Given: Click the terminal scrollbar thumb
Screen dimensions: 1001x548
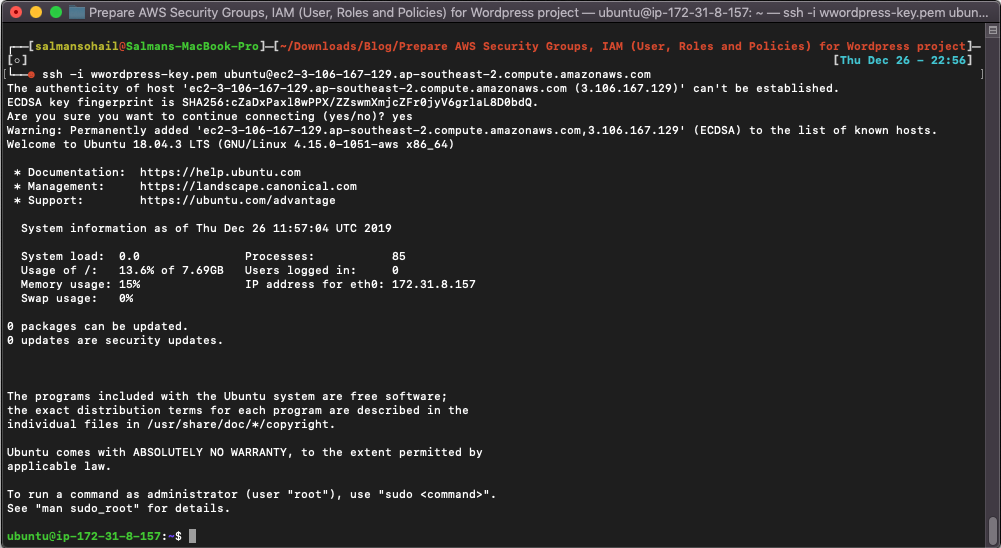Looking at the screenshot, I should pyautogui.click(x=993, y=528).
